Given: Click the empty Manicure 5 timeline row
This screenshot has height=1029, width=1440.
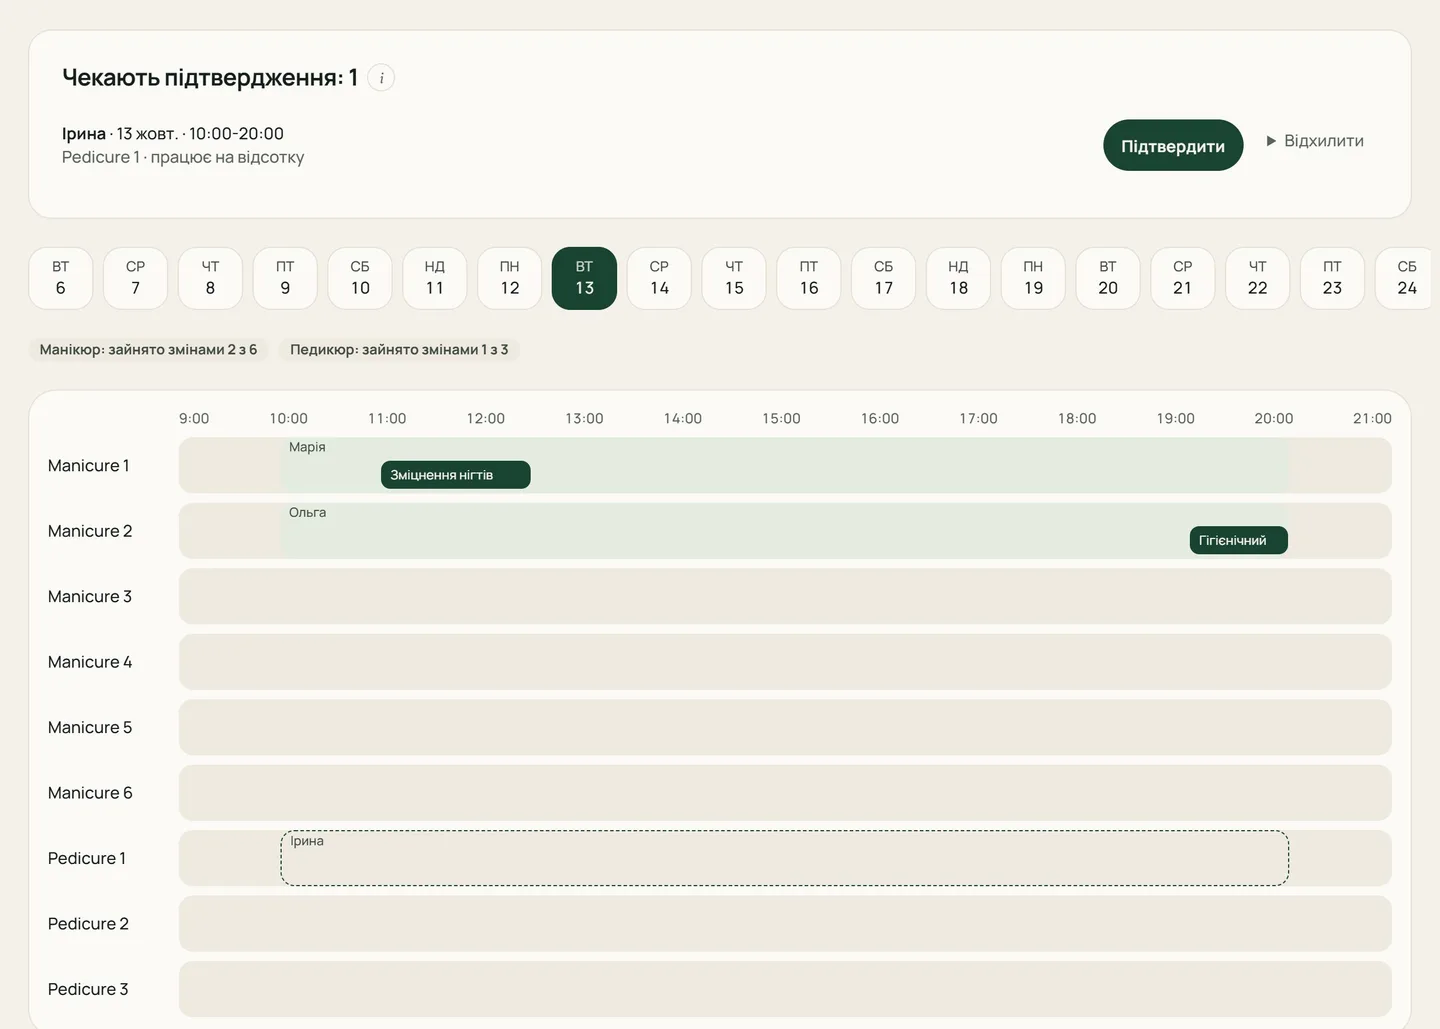Looking at the screenshot, I should pos(785,727).
